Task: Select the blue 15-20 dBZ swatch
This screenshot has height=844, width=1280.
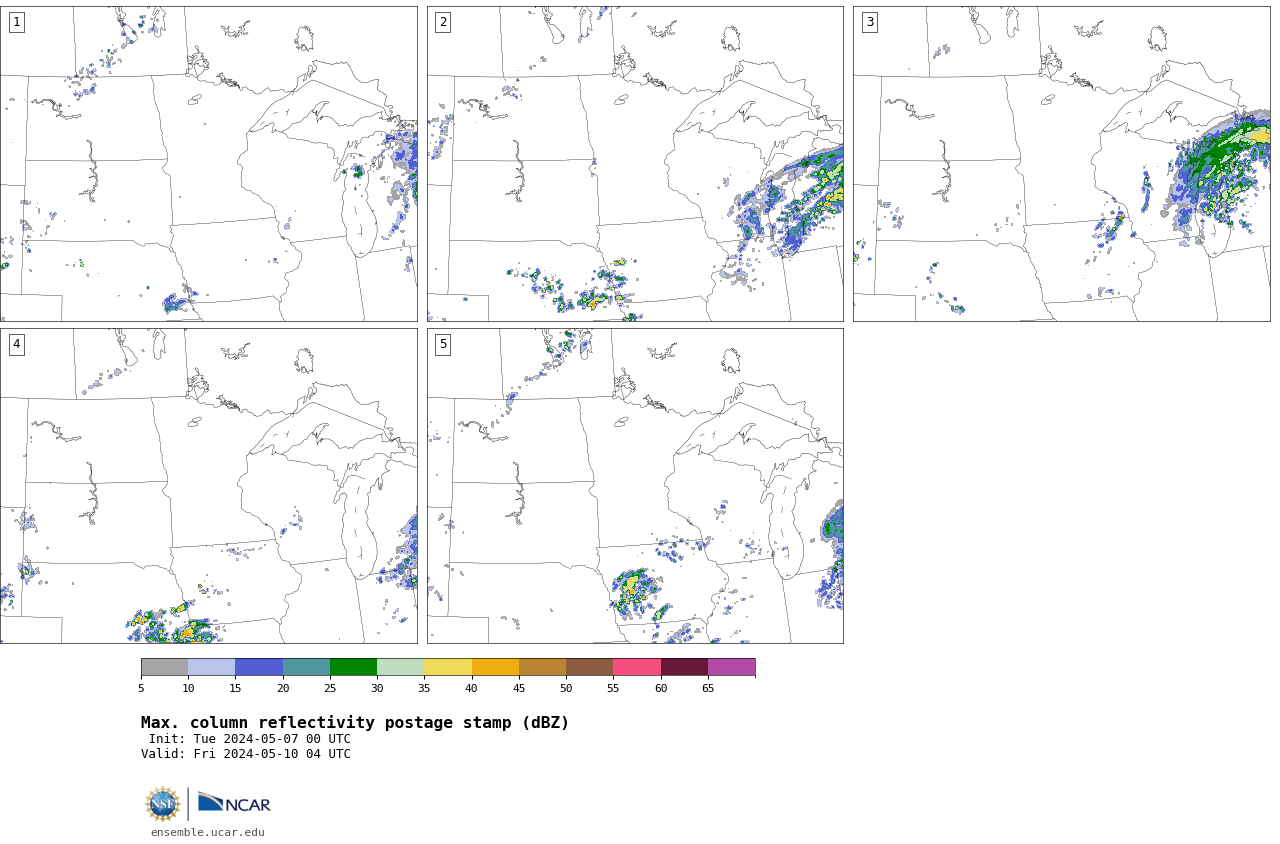Action: pyautogui.click(x=259, y=667)
